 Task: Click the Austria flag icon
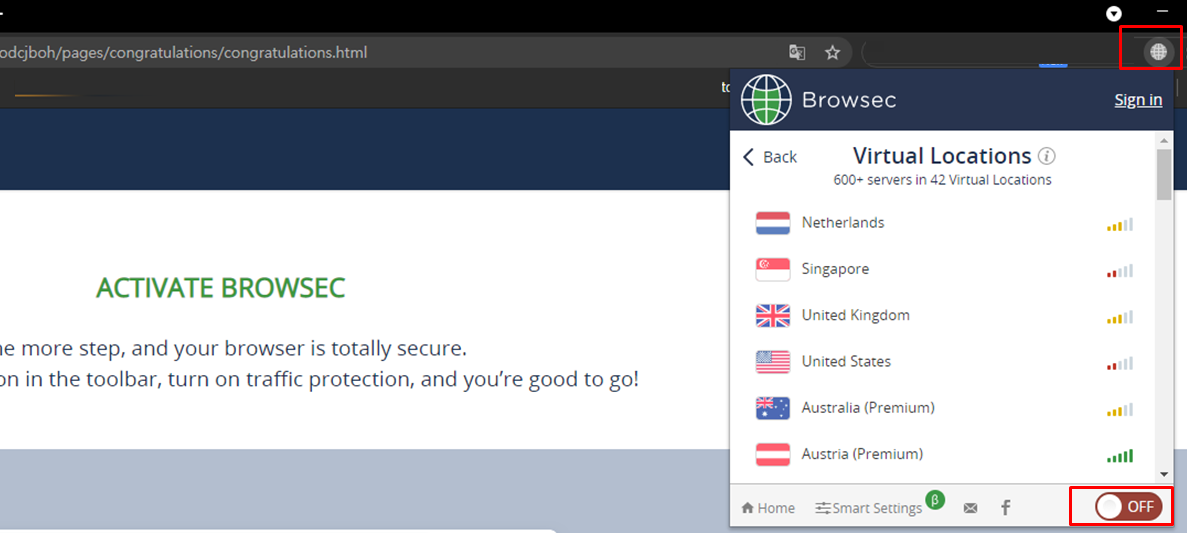772,454
